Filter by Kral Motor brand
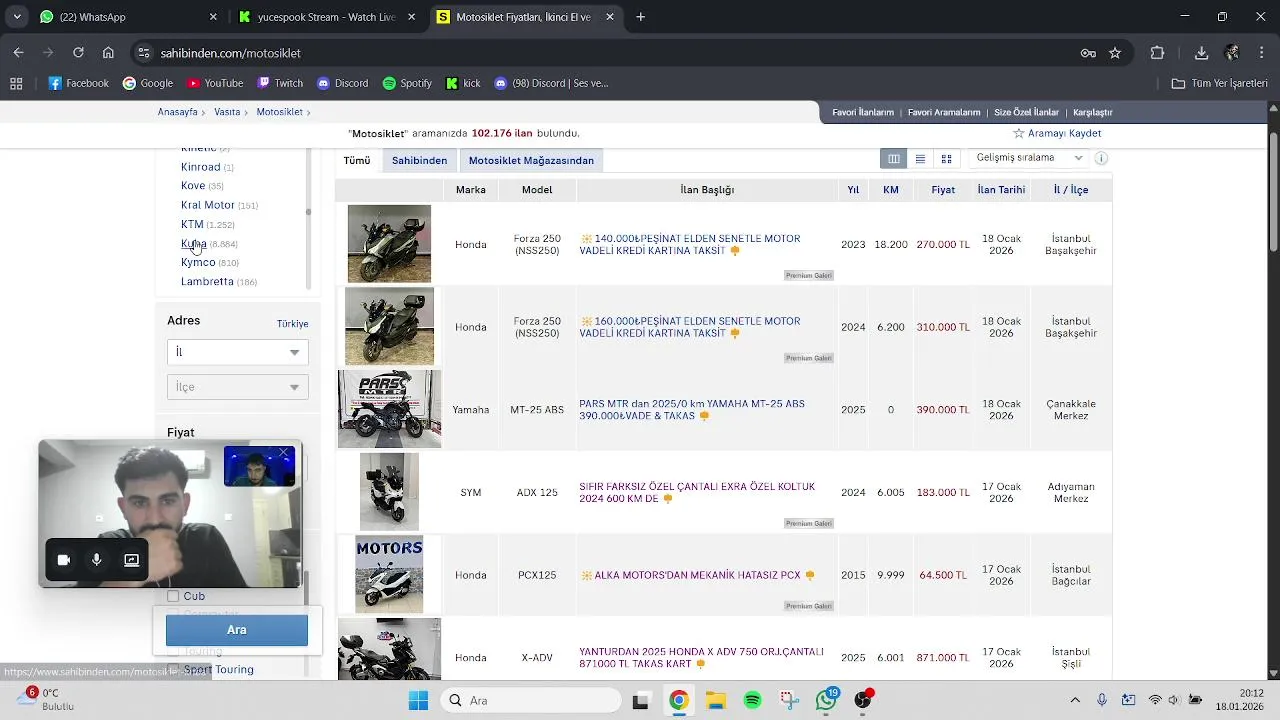 (x=207, y=205)
